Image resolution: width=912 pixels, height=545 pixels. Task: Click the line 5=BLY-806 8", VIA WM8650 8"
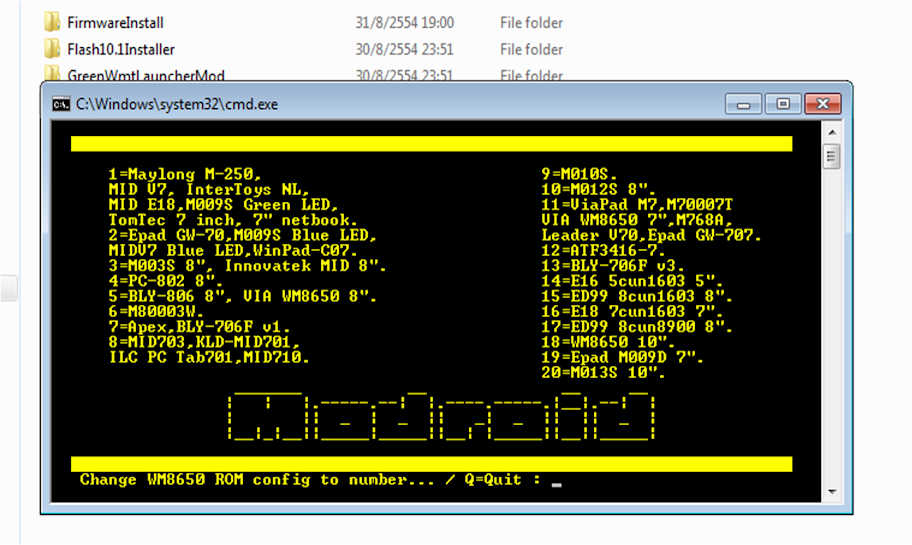pyautogui.click(x=243, y=296)
